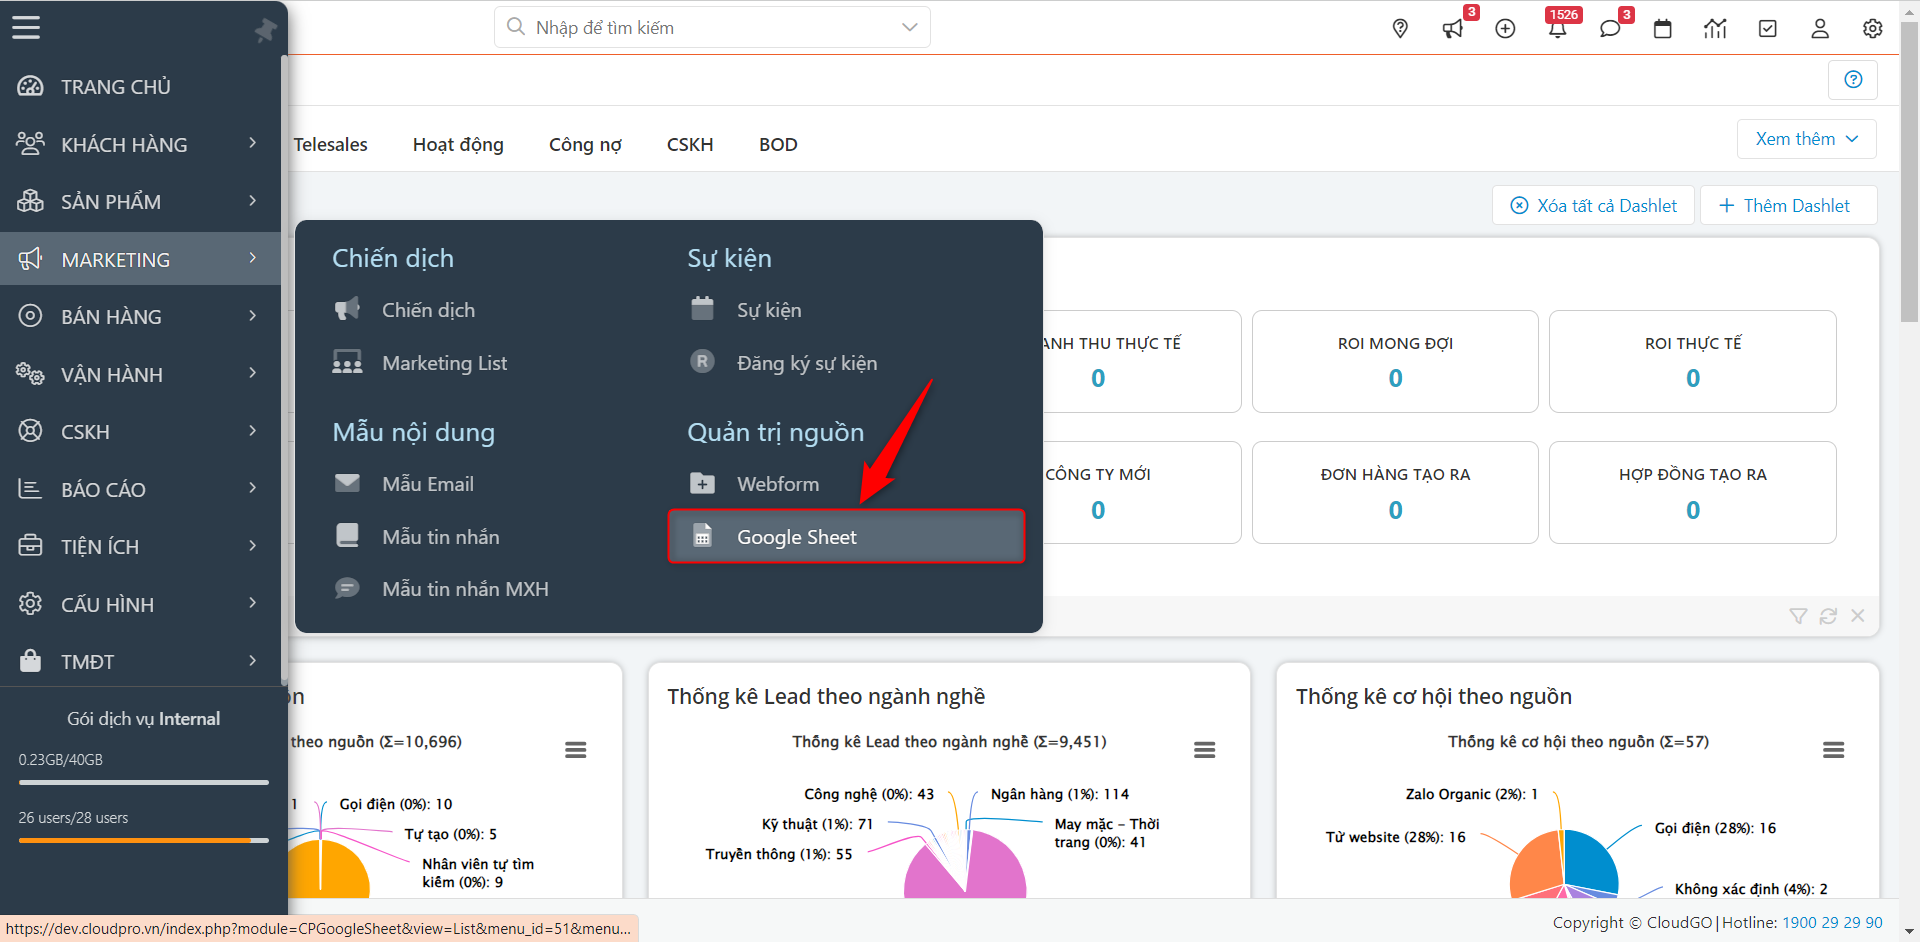Viewport: 1920px width, 942px height.
Task: Click the check-in location pin icon
Action: pyautogui.click(x=1399, y=28)
